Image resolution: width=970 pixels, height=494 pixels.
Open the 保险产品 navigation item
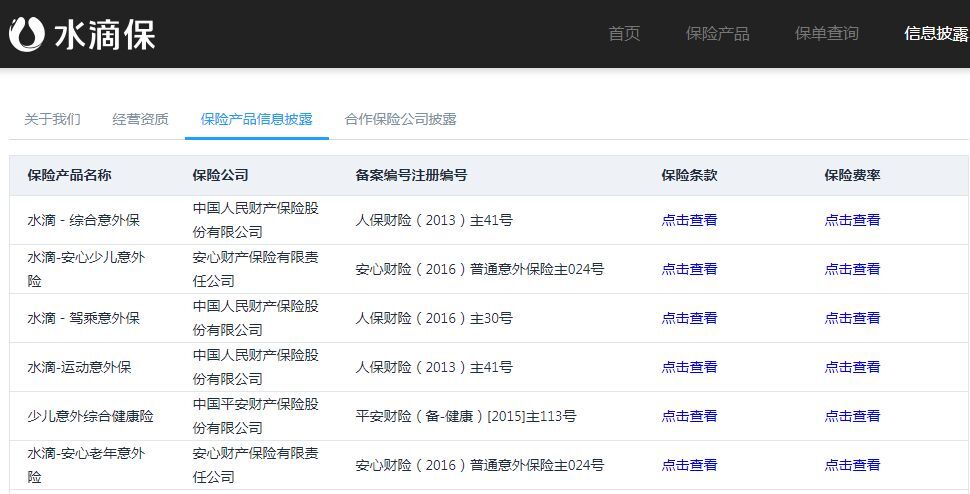click(718, 33)
